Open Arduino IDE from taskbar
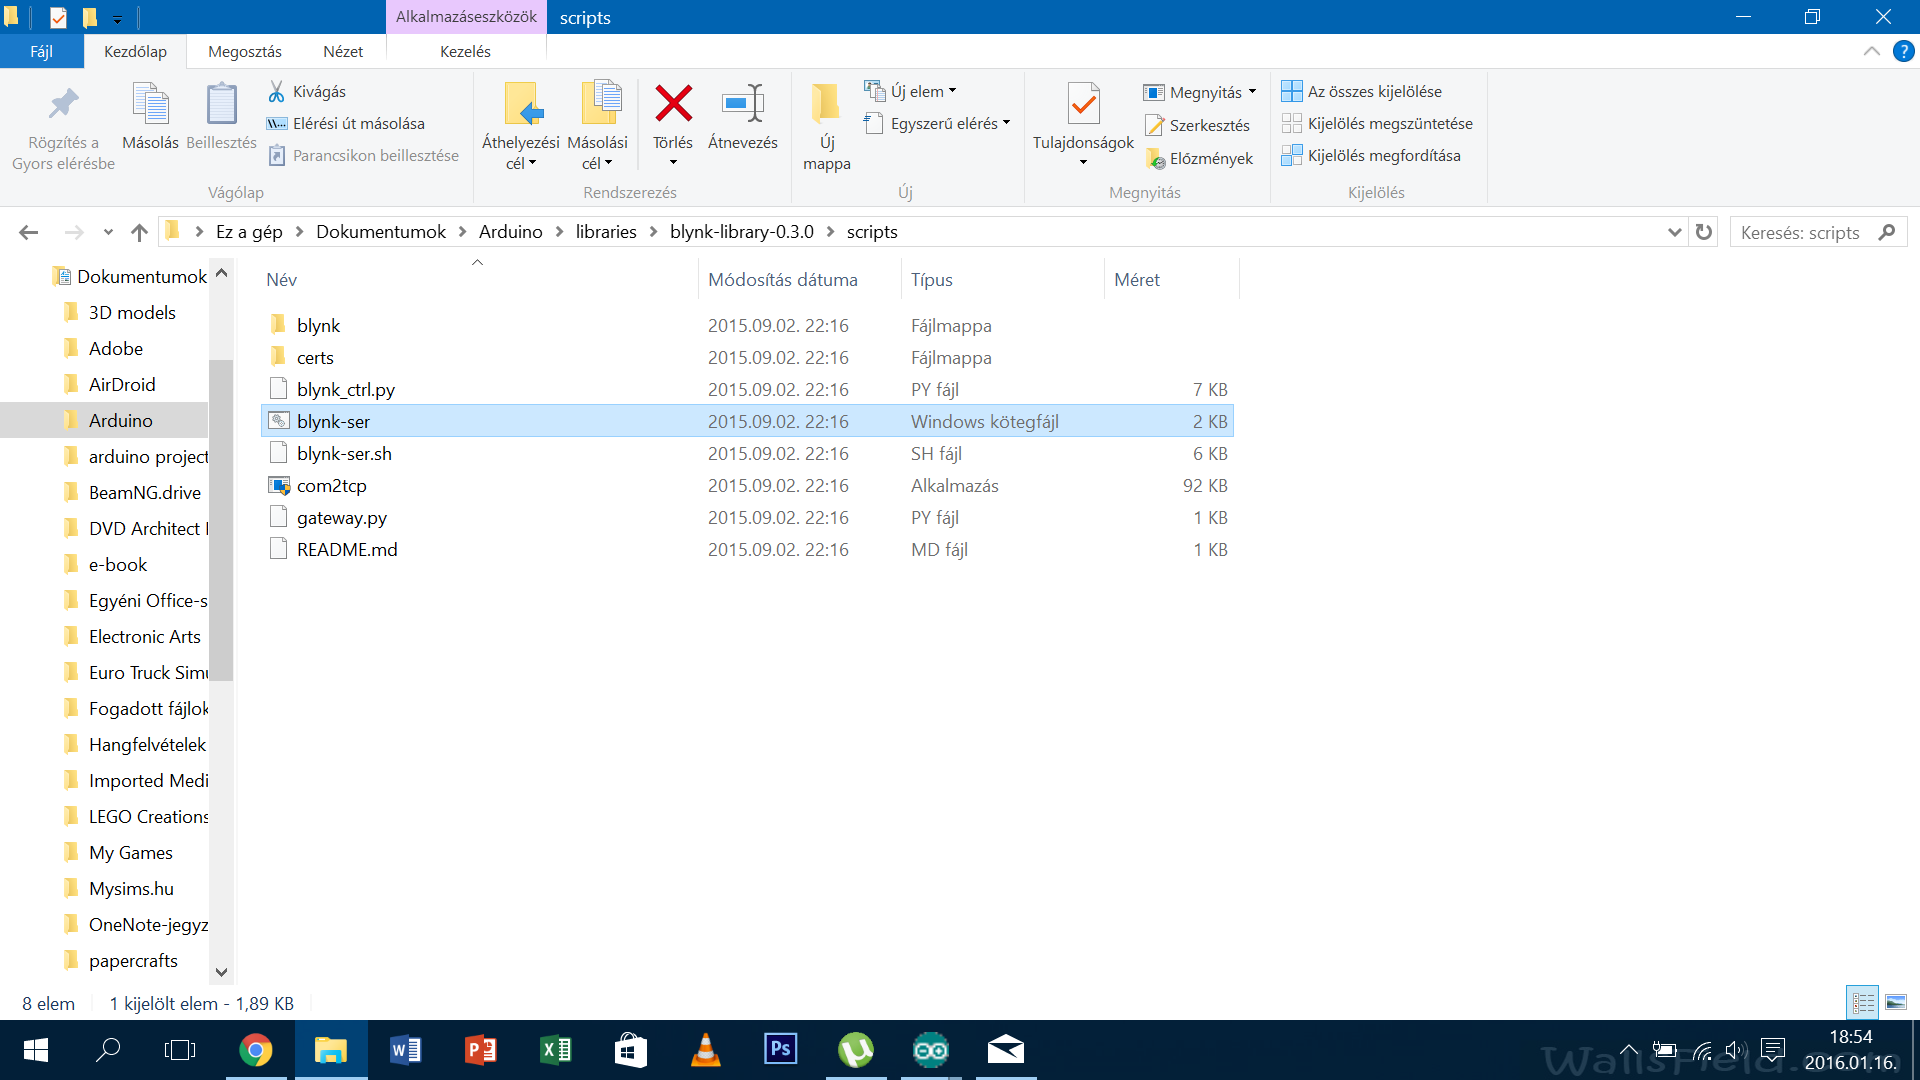The image size is (1920, 1080). click(x=930, y=1050)
